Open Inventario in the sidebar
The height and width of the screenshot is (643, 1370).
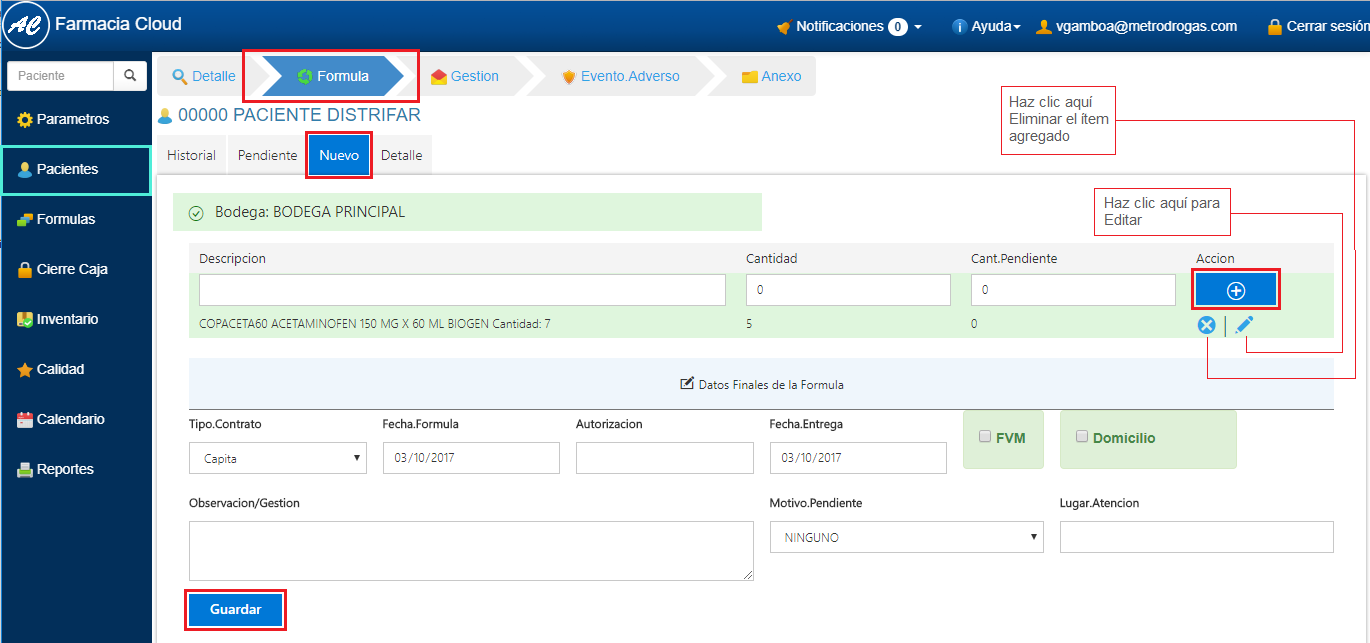67,319
